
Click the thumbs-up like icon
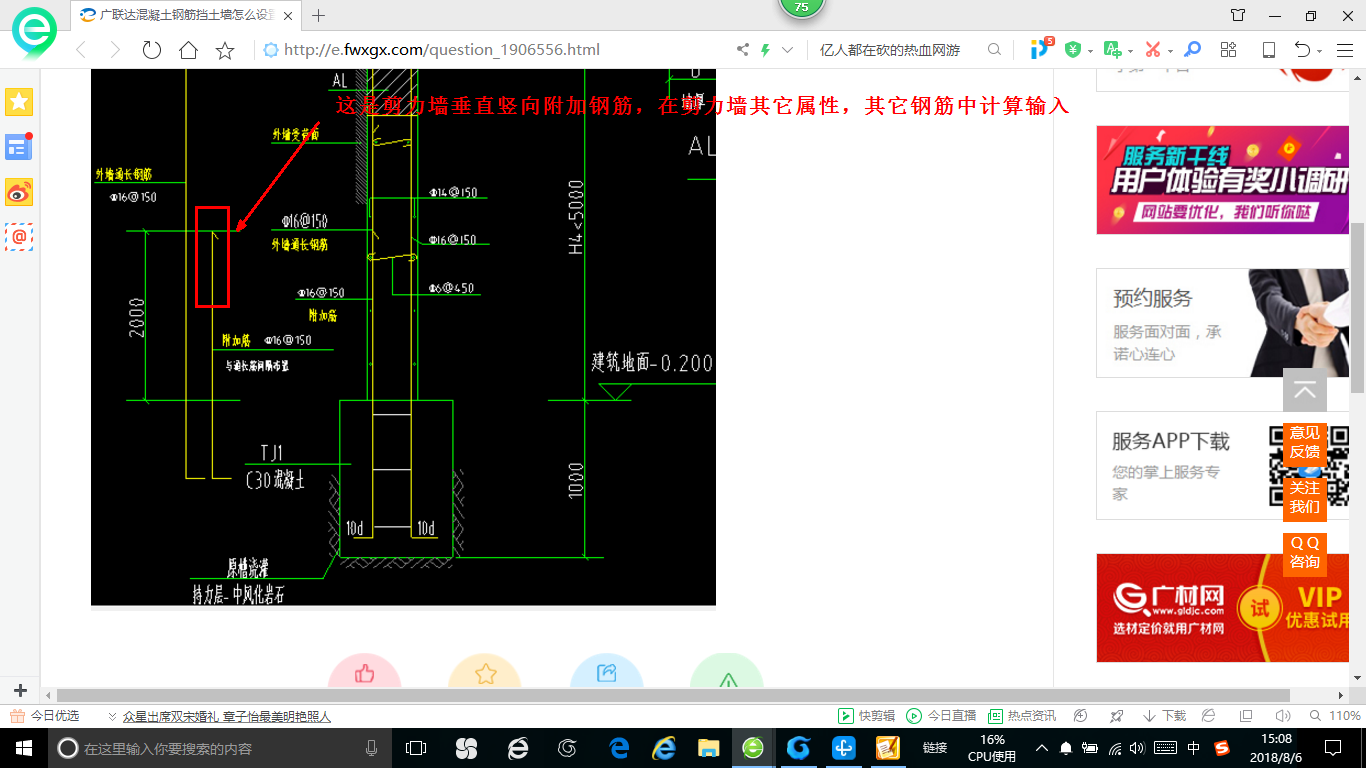[x=364, y=674]
